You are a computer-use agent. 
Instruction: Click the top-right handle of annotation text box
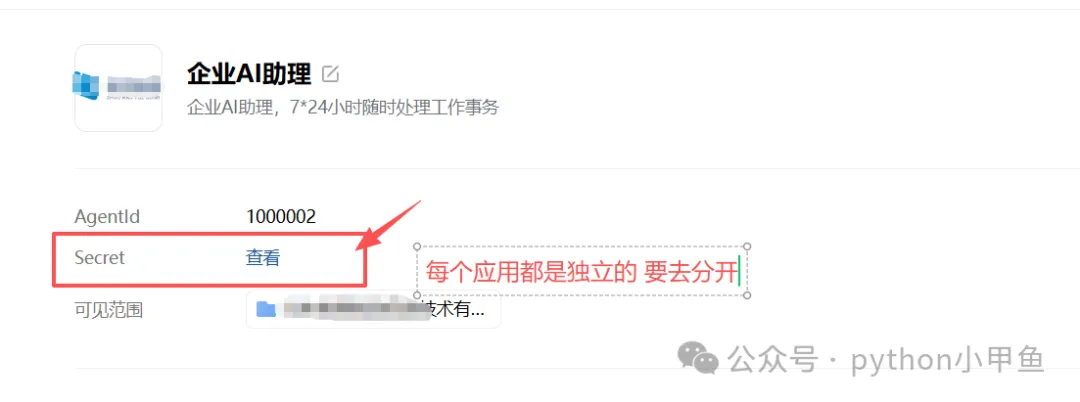pos(748,246)
